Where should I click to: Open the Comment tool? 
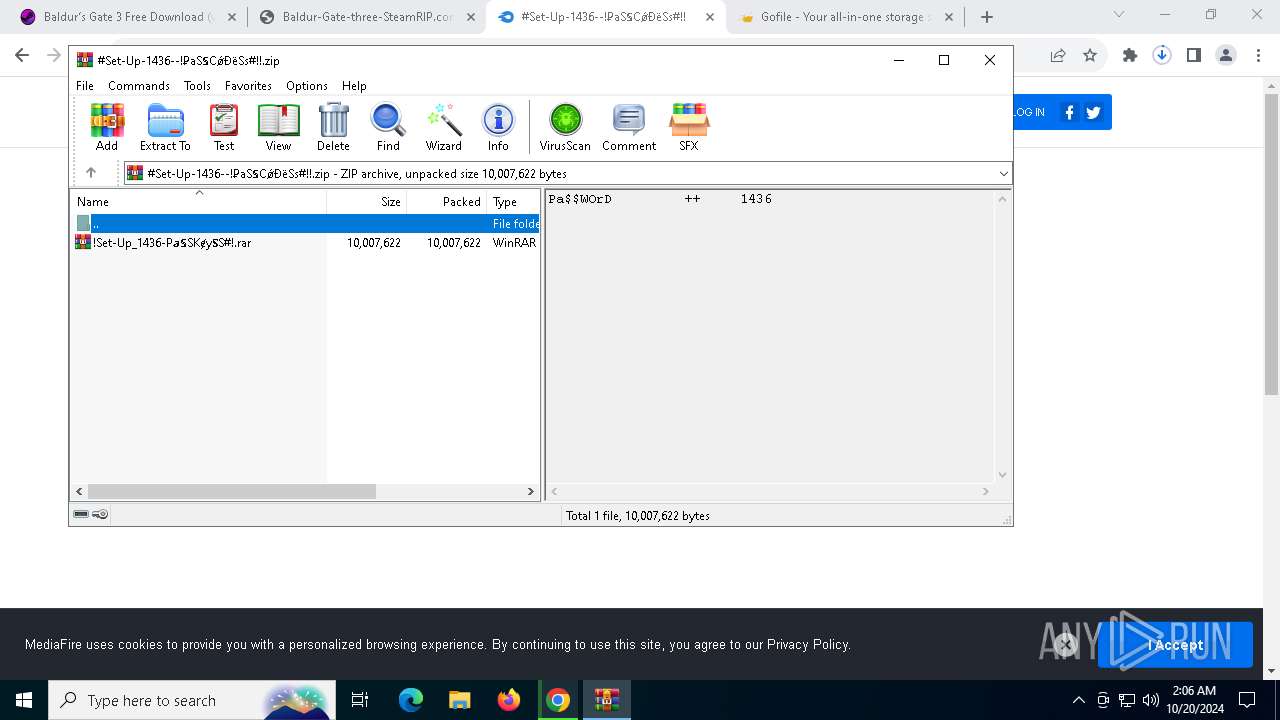point(629,127)
